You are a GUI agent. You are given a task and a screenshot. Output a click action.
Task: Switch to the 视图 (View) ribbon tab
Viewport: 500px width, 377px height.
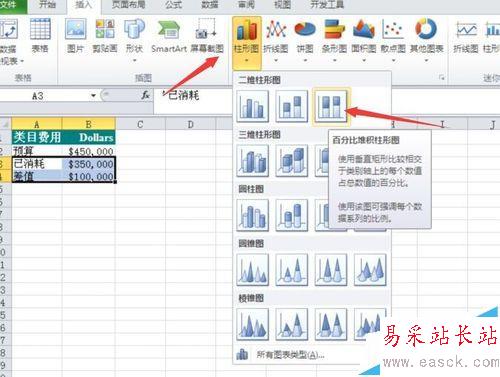pos(282,5)
